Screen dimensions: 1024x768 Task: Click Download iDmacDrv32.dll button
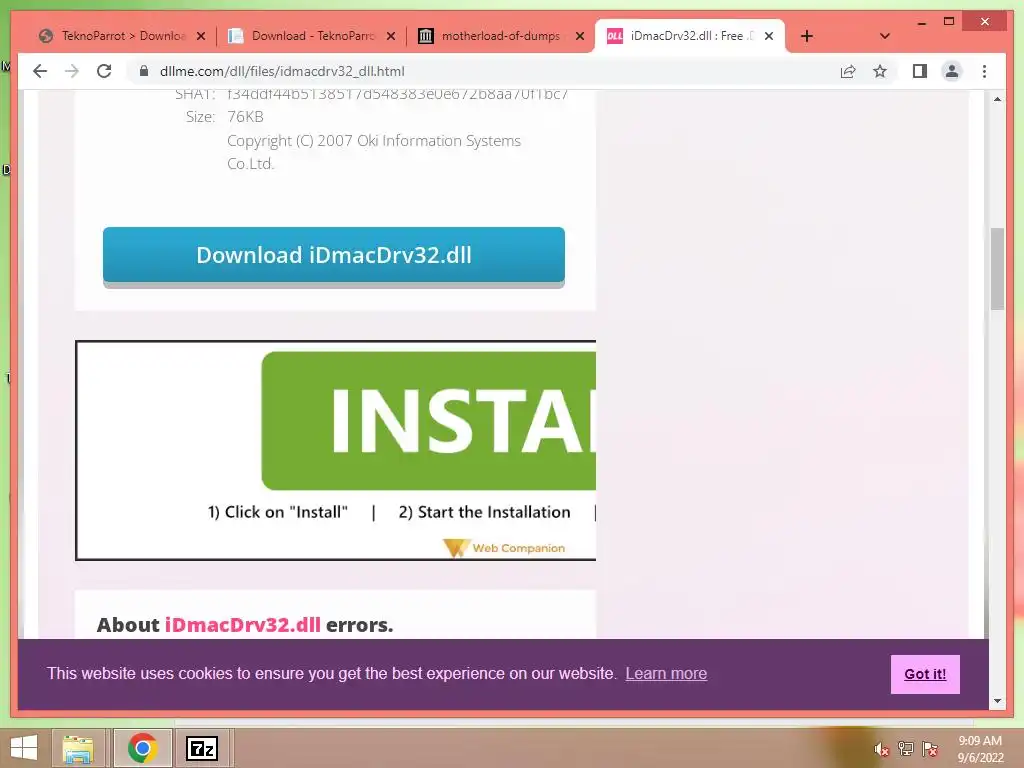coord(334,255)
